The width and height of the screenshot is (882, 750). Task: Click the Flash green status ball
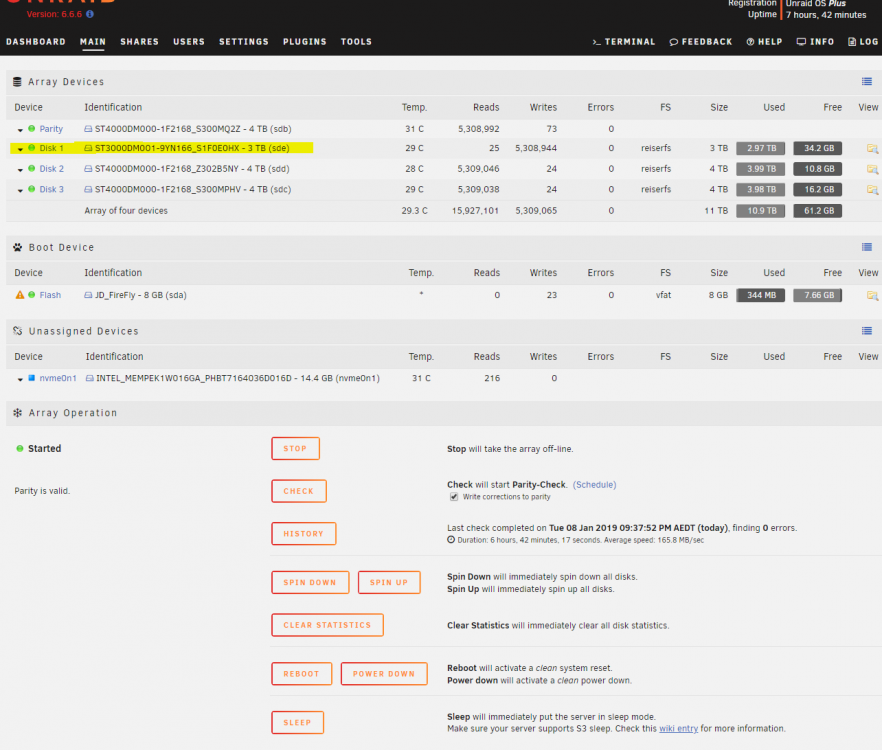click(32, 295)
